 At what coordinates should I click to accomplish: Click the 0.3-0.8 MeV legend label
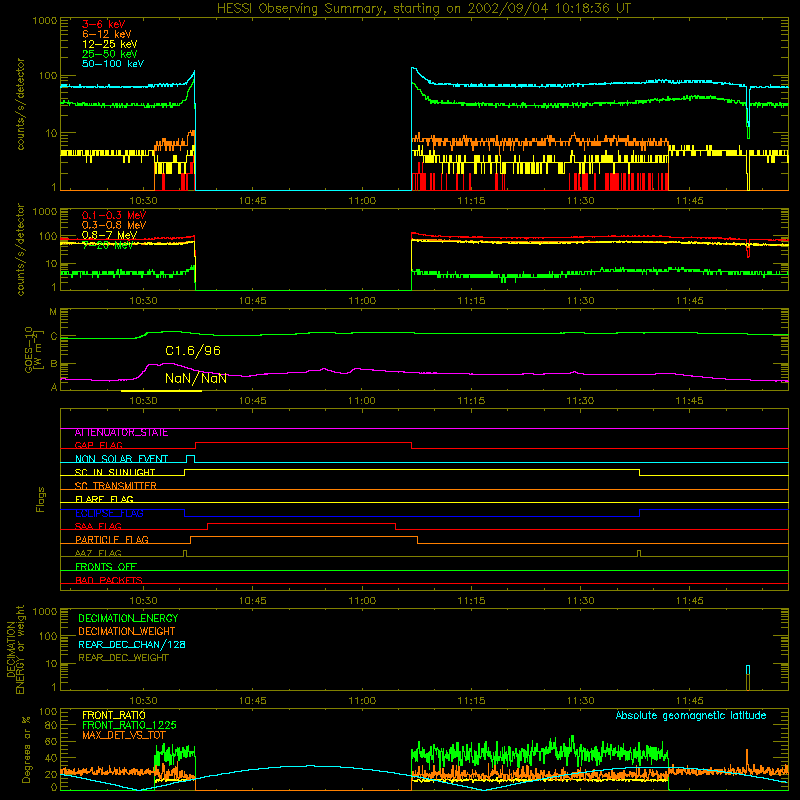(114, 225)
